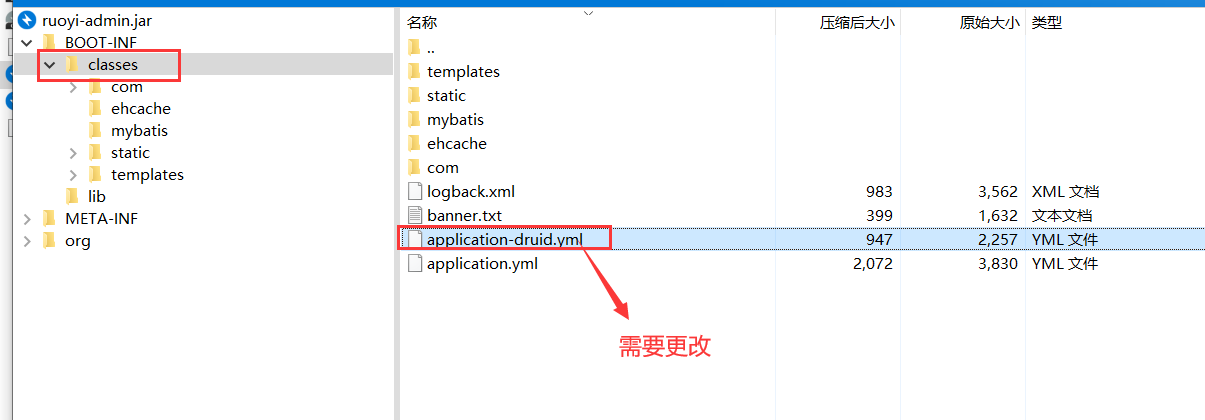Image resolution: width=1205 pixels, height=420 pixels.
Task: Click the logback.xml file icon
Action: click(415, 191)
